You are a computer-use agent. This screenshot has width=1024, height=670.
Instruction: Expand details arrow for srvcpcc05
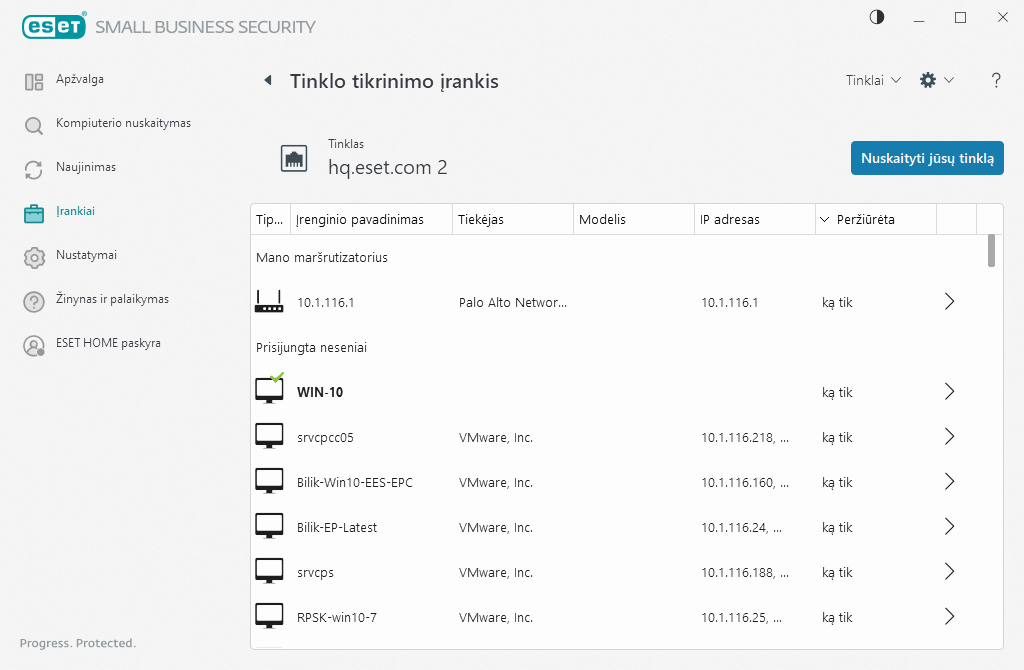(950, 437)
